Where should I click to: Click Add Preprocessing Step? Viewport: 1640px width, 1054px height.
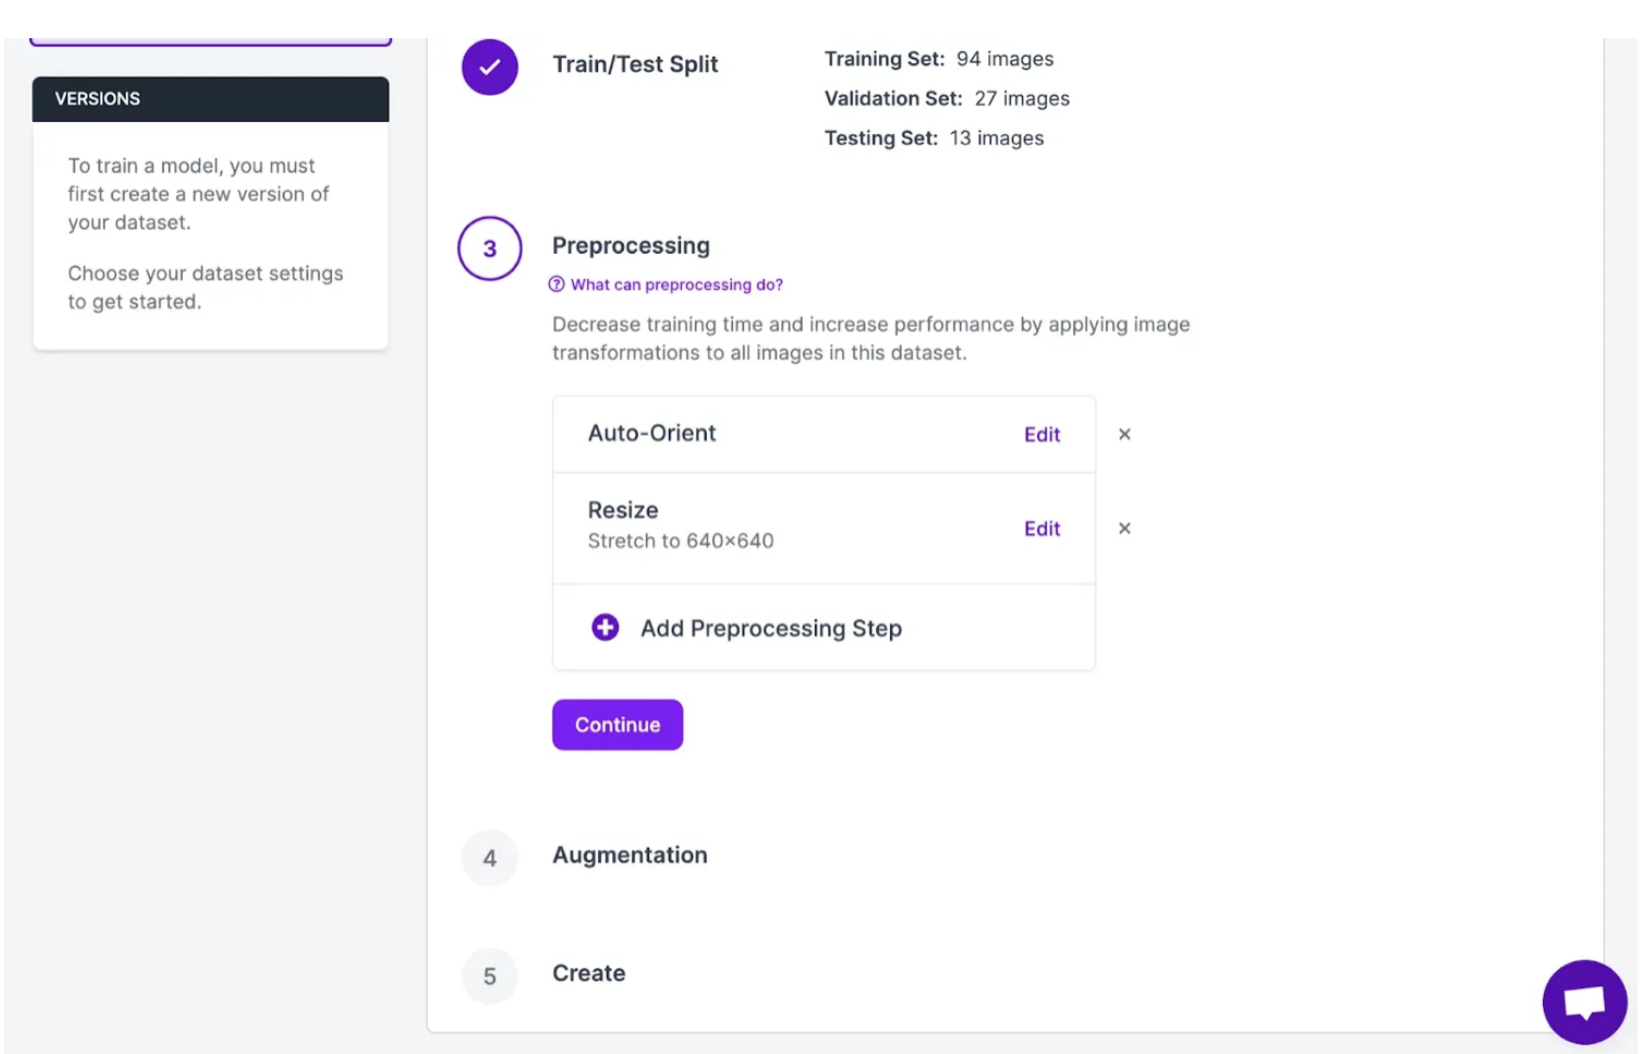click(770, 628)
